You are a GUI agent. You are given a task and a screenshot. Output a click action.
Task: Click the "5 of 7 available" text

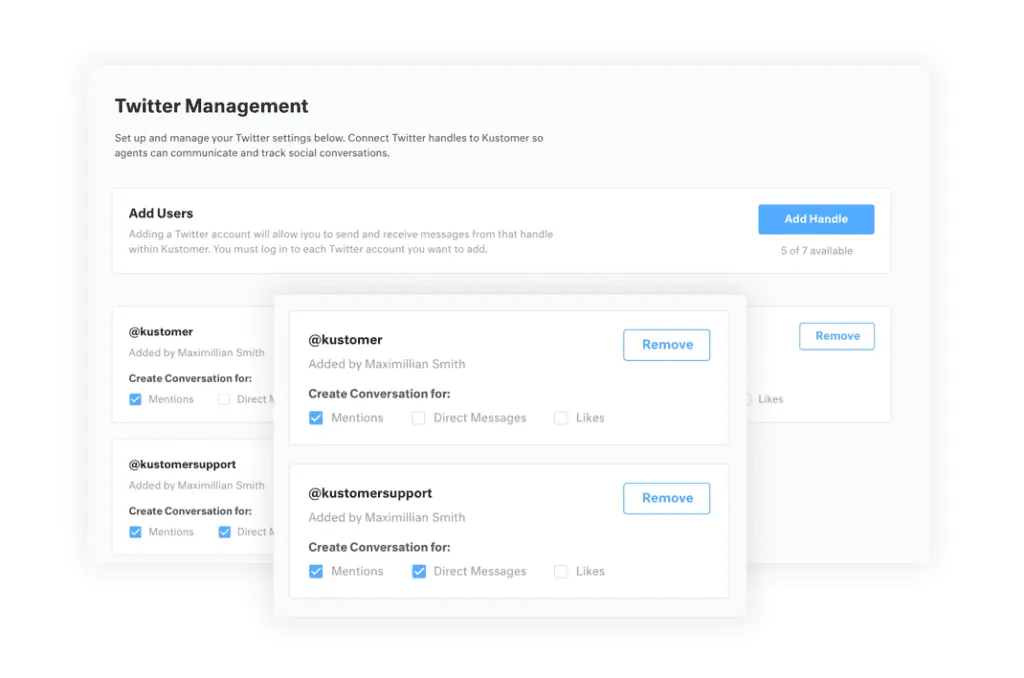816,251
